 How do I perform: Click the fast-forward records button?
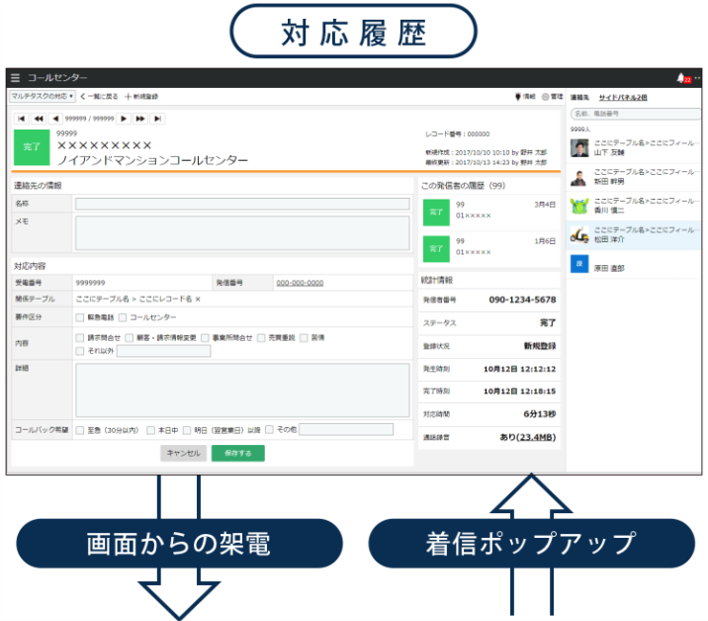[141, 118]
